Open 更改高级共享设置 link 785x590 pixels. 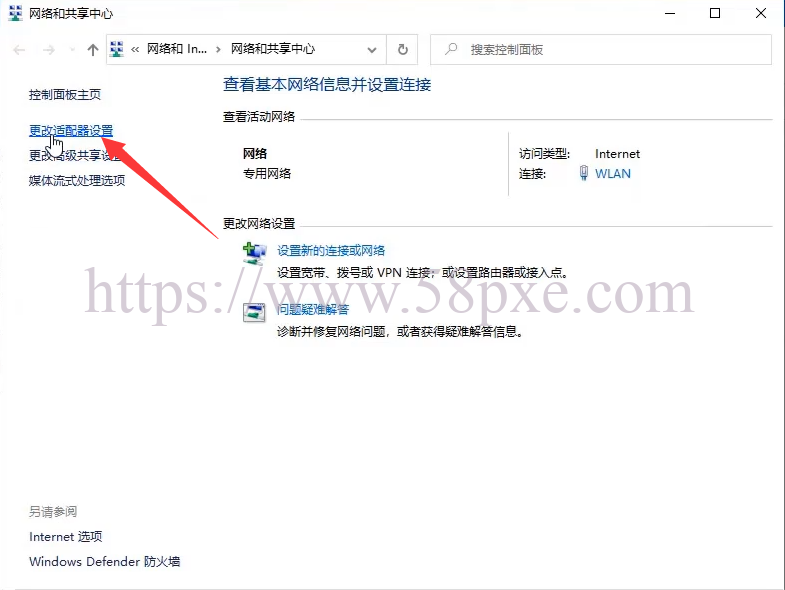pyautogui.click(x=75, y=156)
